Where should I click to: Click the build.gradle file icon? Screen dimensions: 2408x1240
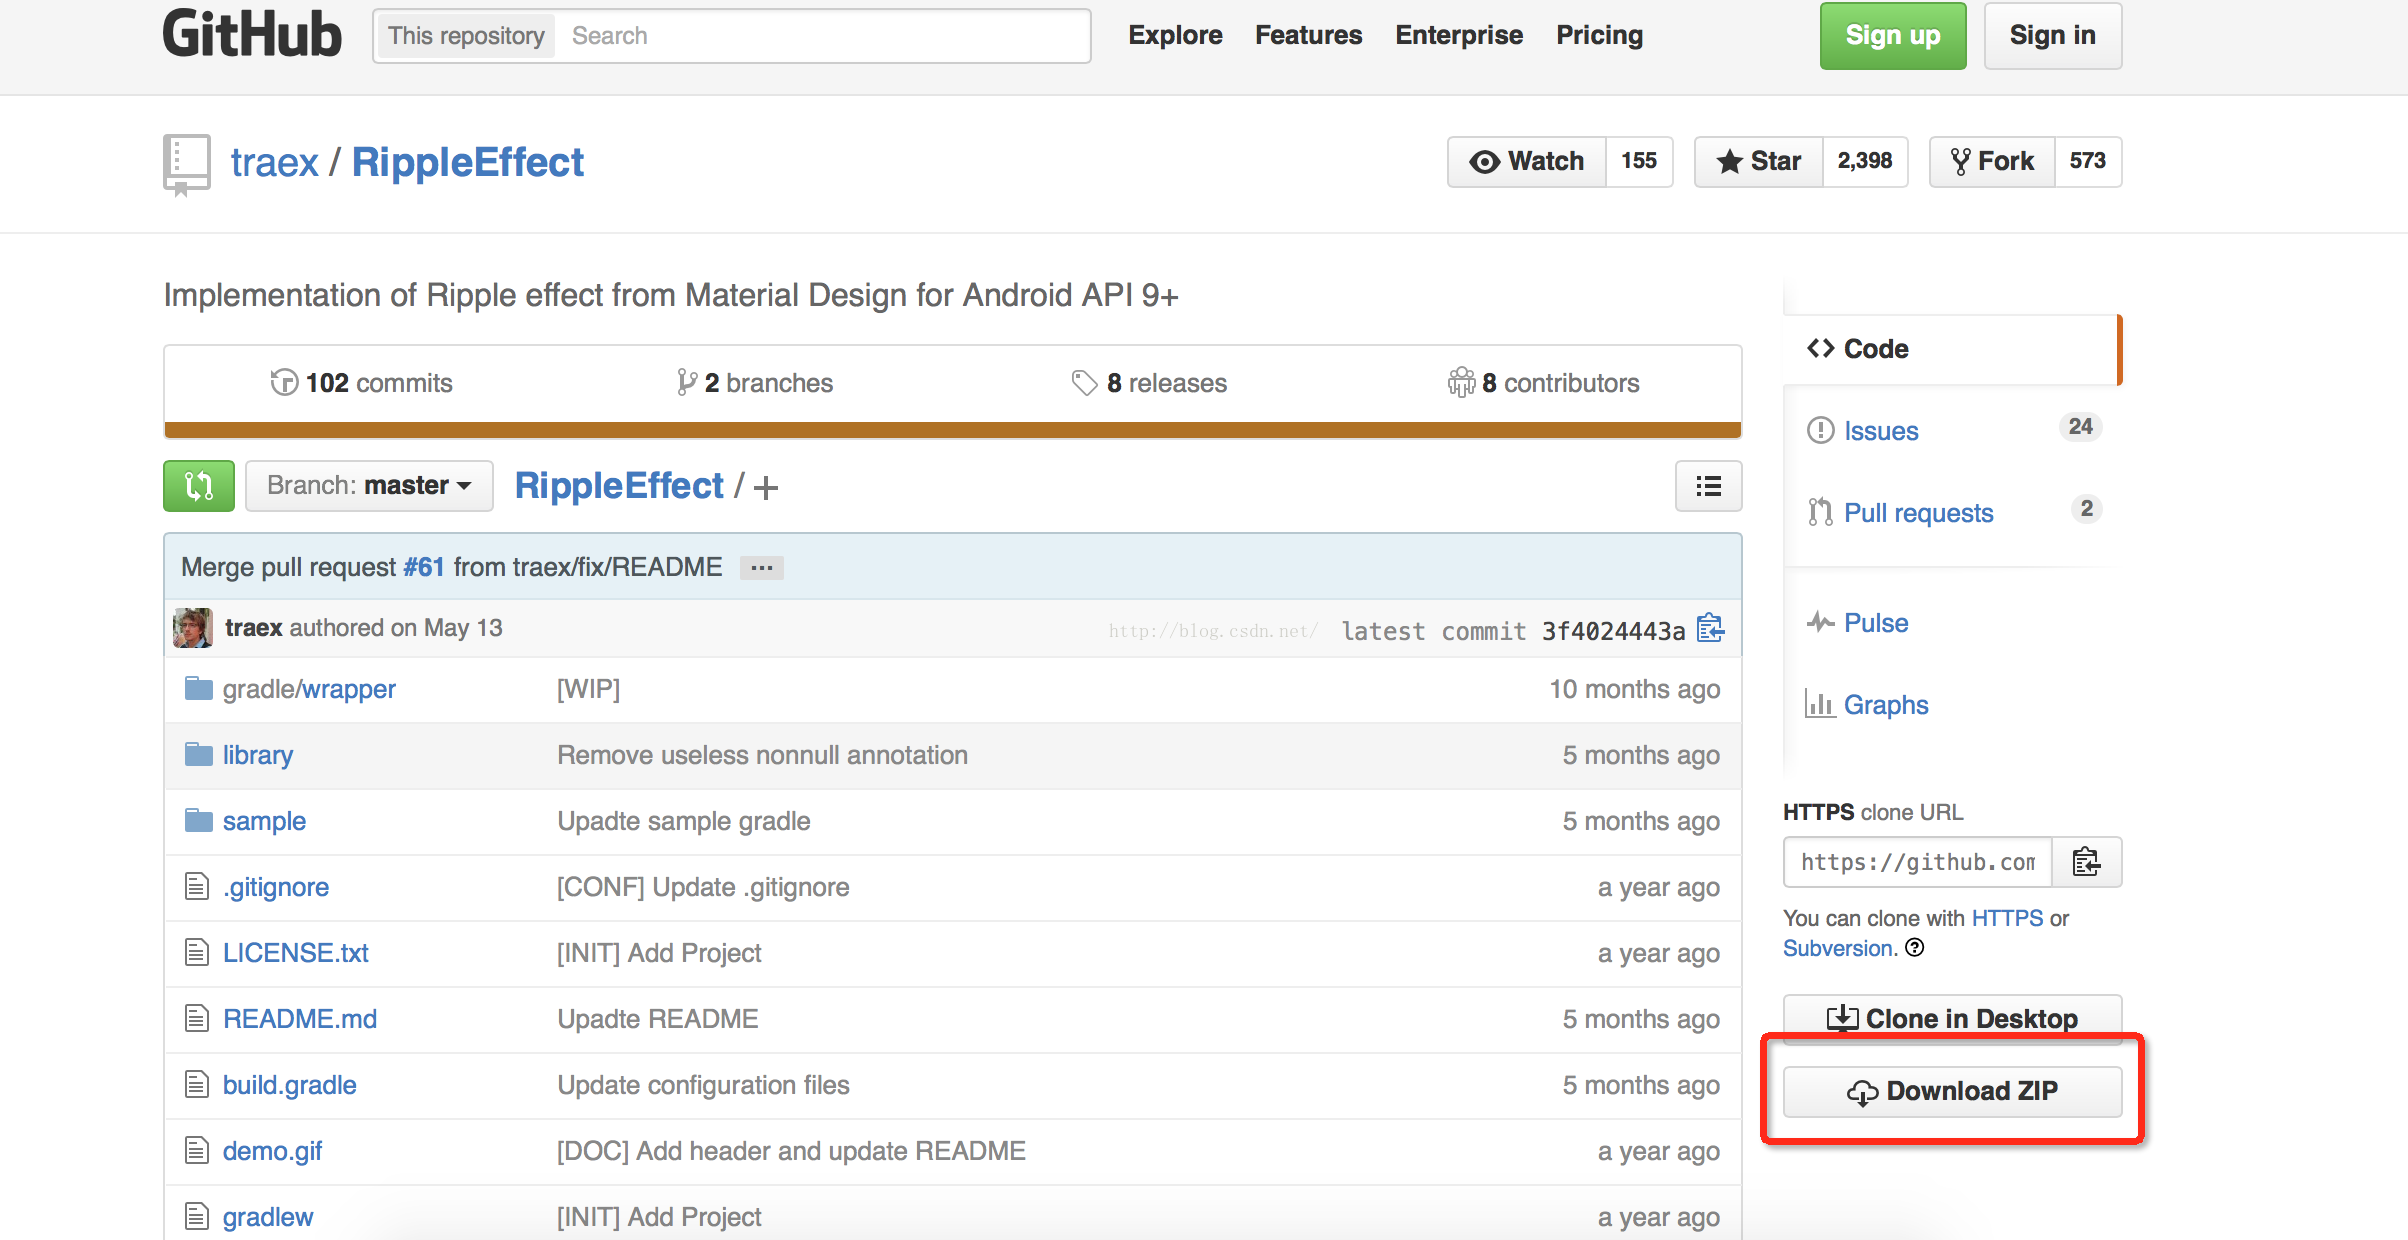click(197, 1085)
